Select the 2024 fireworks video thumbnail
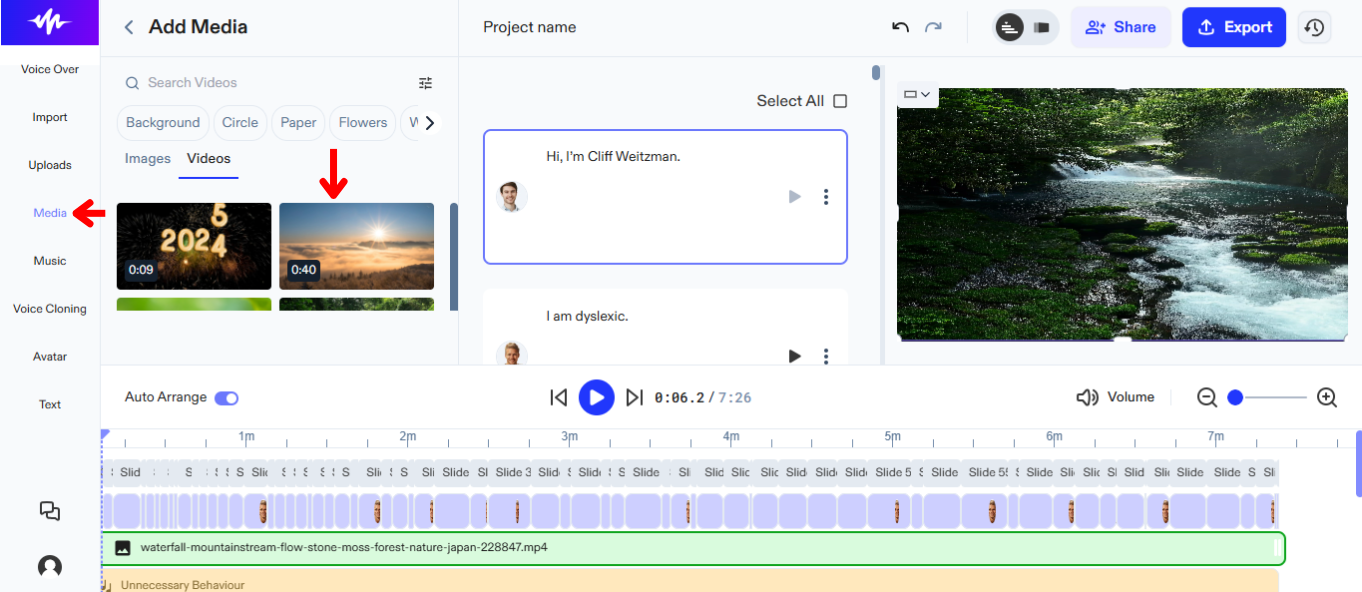Image resolution: width=1362 pixels, height=592 pixels. tap(193, 246)
